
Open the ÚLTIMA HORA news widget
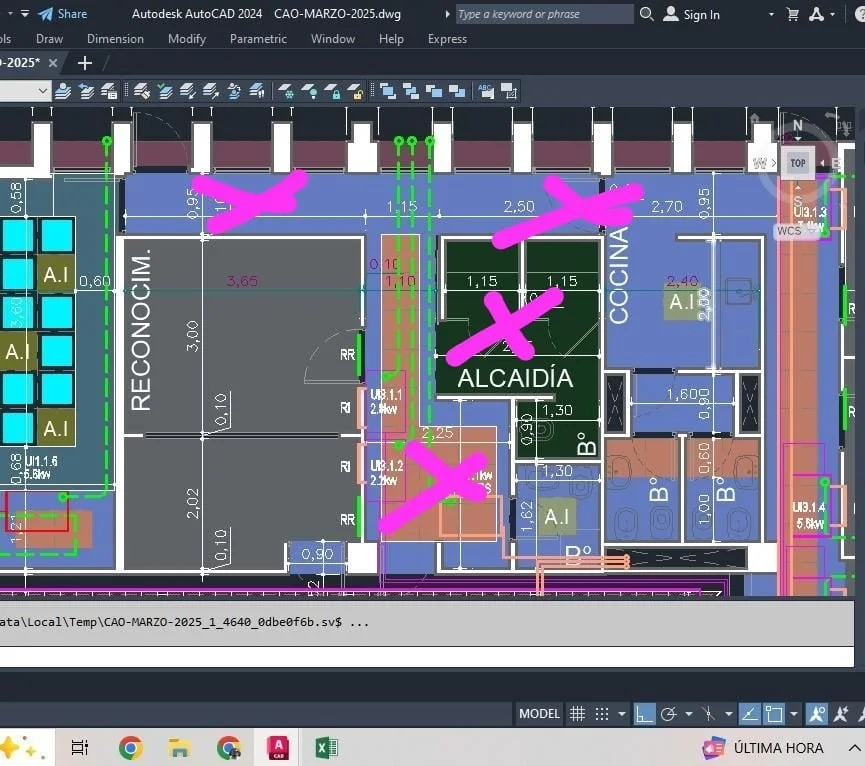763,748
